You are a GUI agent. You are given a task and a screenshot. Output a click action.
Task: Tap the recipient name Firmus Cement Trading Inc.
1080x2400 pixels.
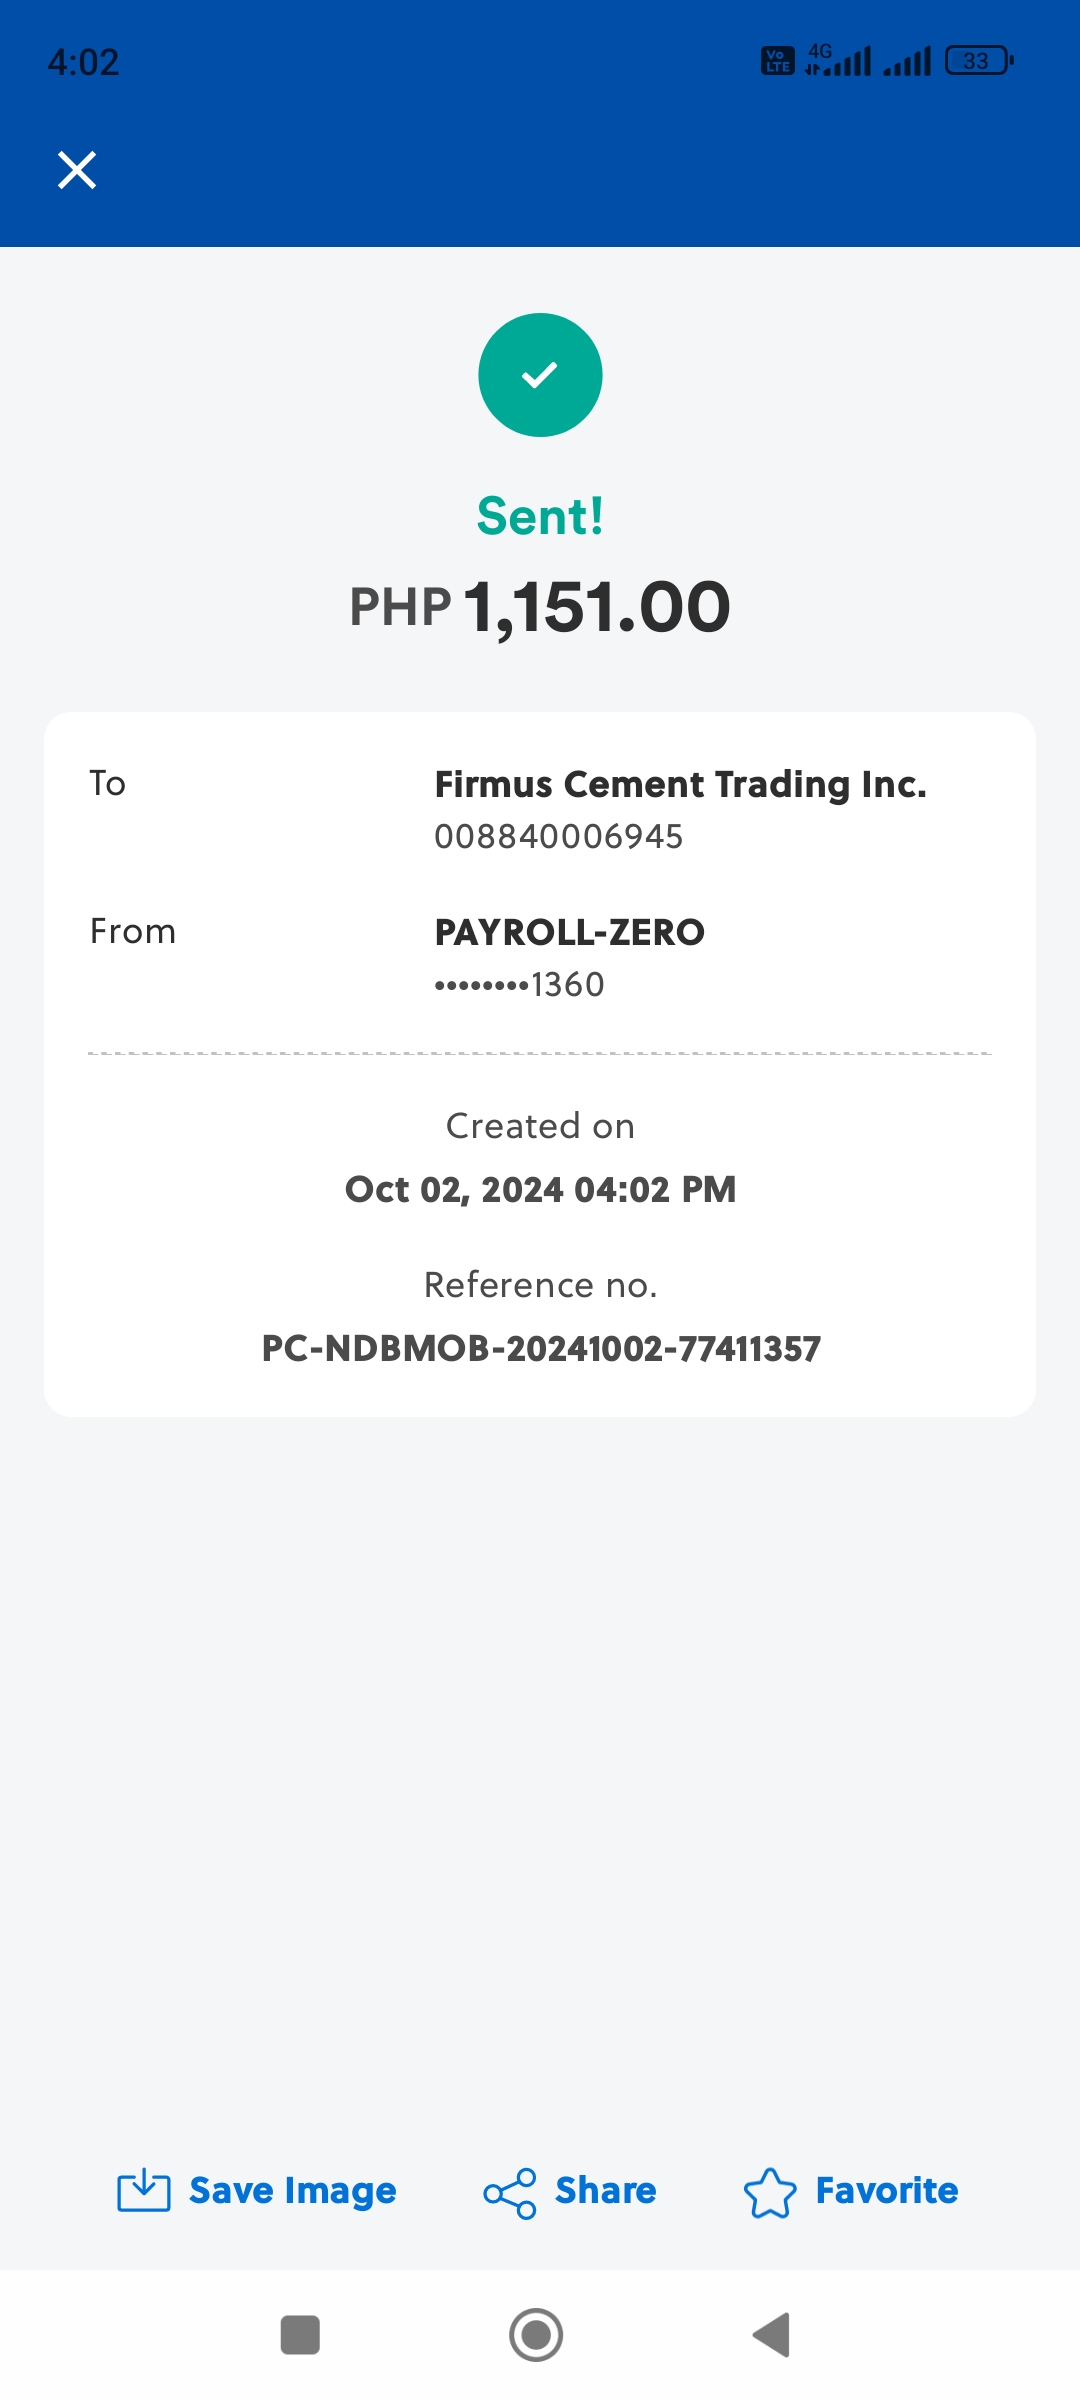click(680, 785)
